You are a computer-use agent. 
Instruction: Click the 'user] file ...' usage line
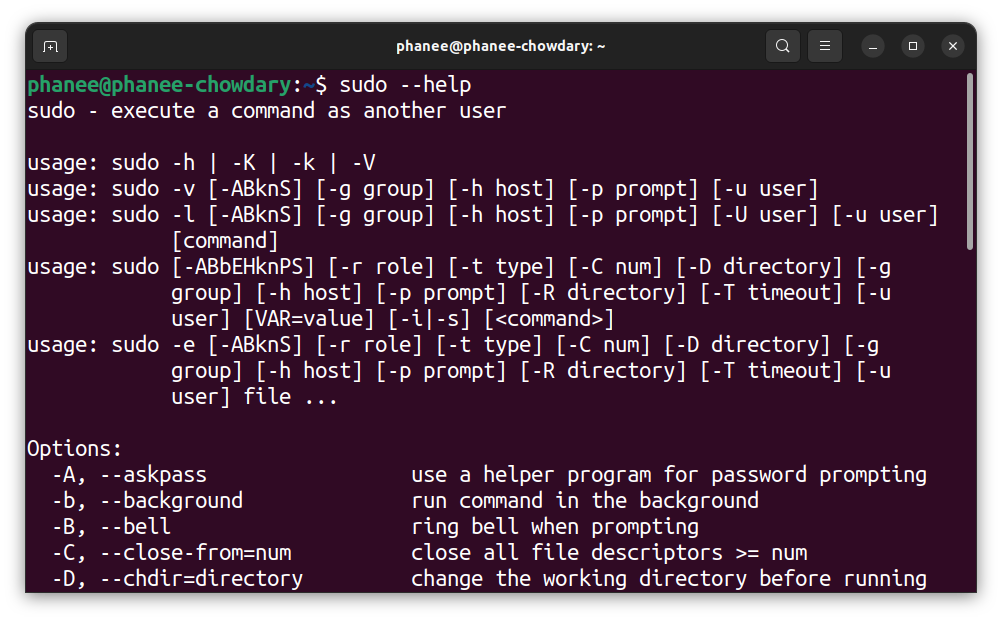click(254, 397)
